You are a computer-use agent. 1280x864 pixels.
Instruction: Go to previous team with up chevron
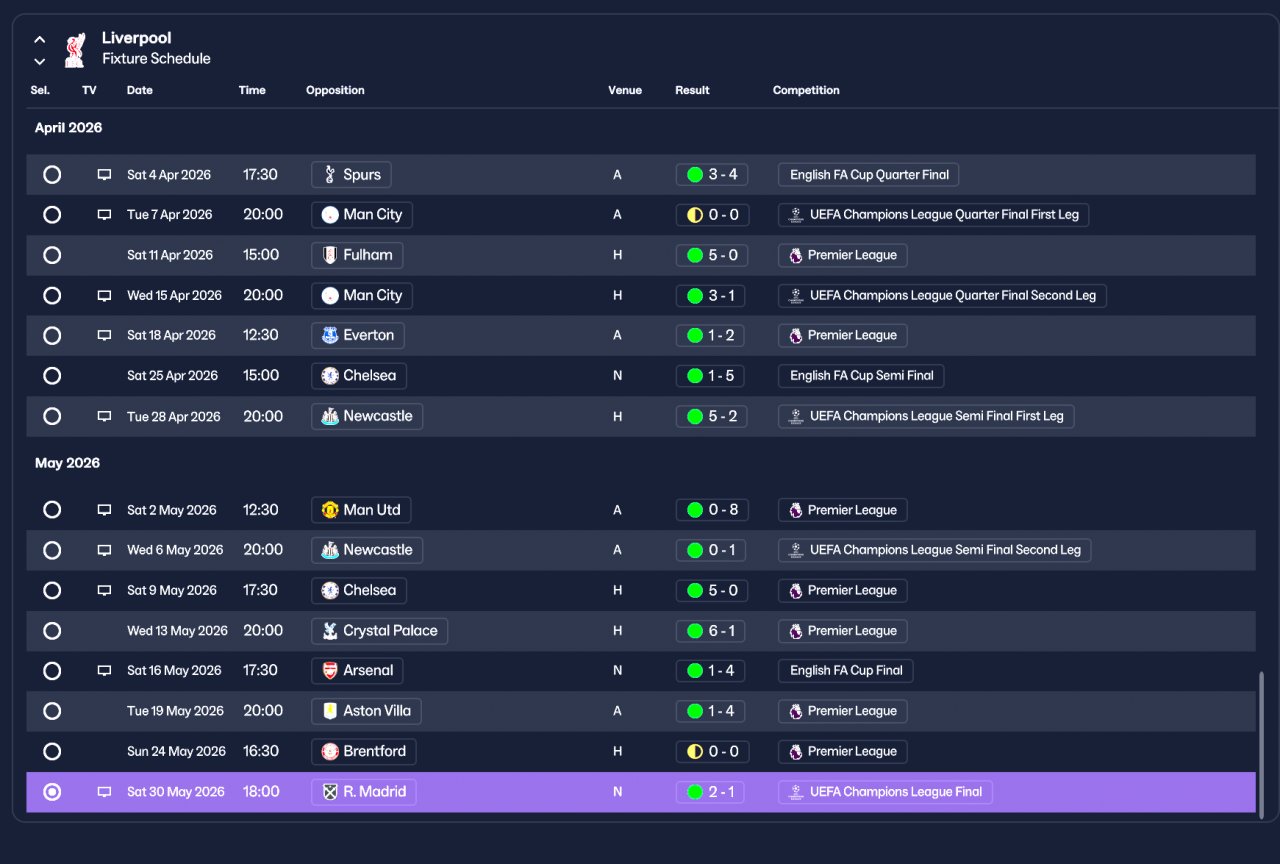tap(40, 40)
